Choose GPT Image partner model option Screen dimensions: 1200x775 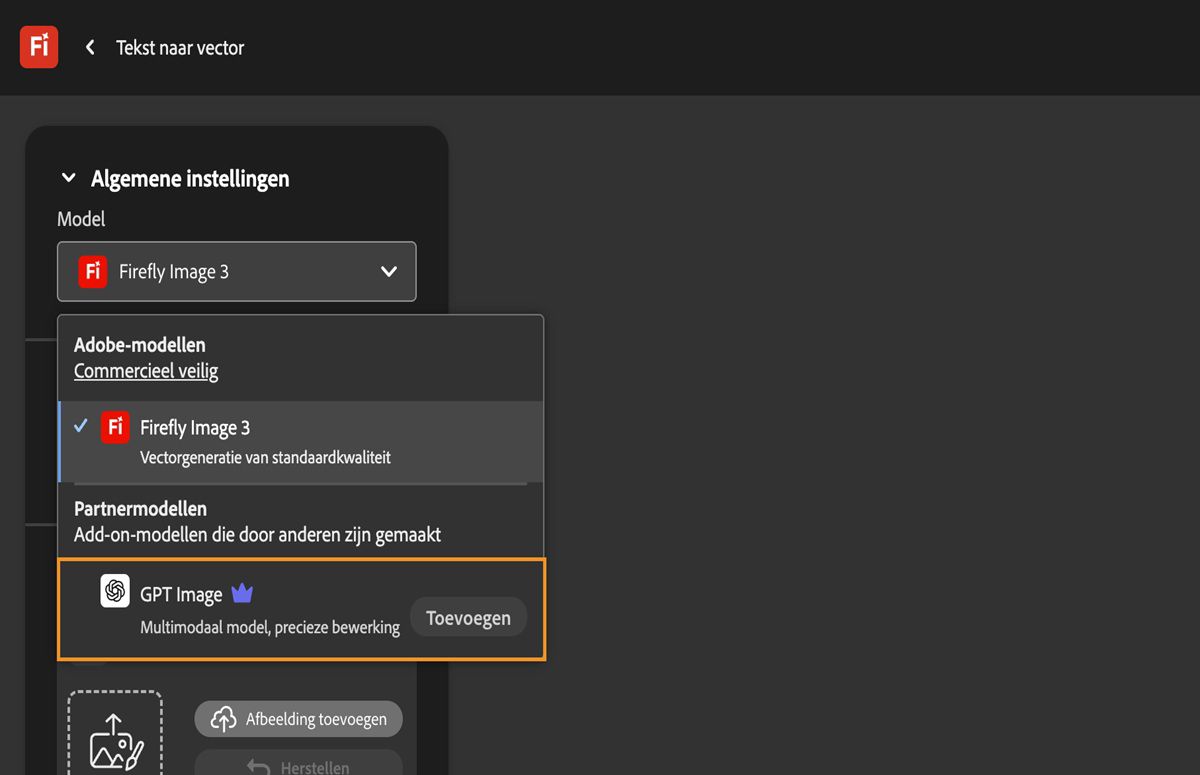(x=301, y=609)
